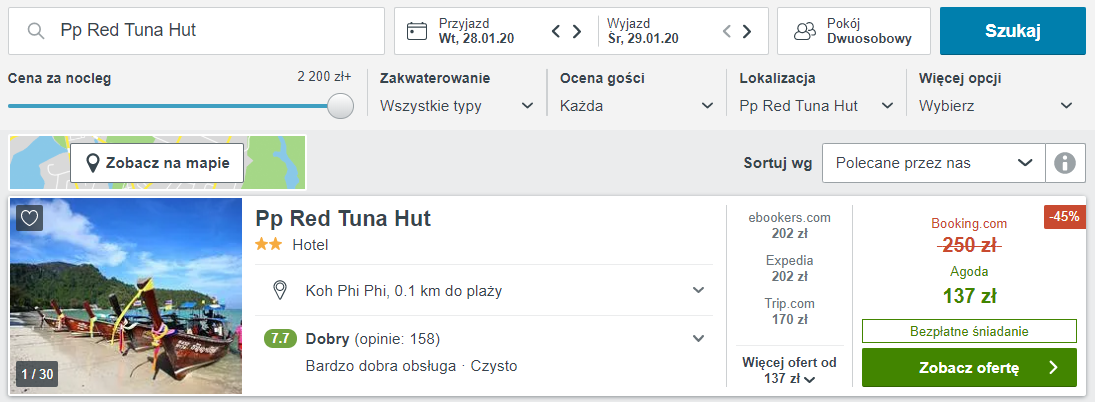Expand the Dobry reviews section
This screenshot has height=402, width=1095.
(484, 339)
